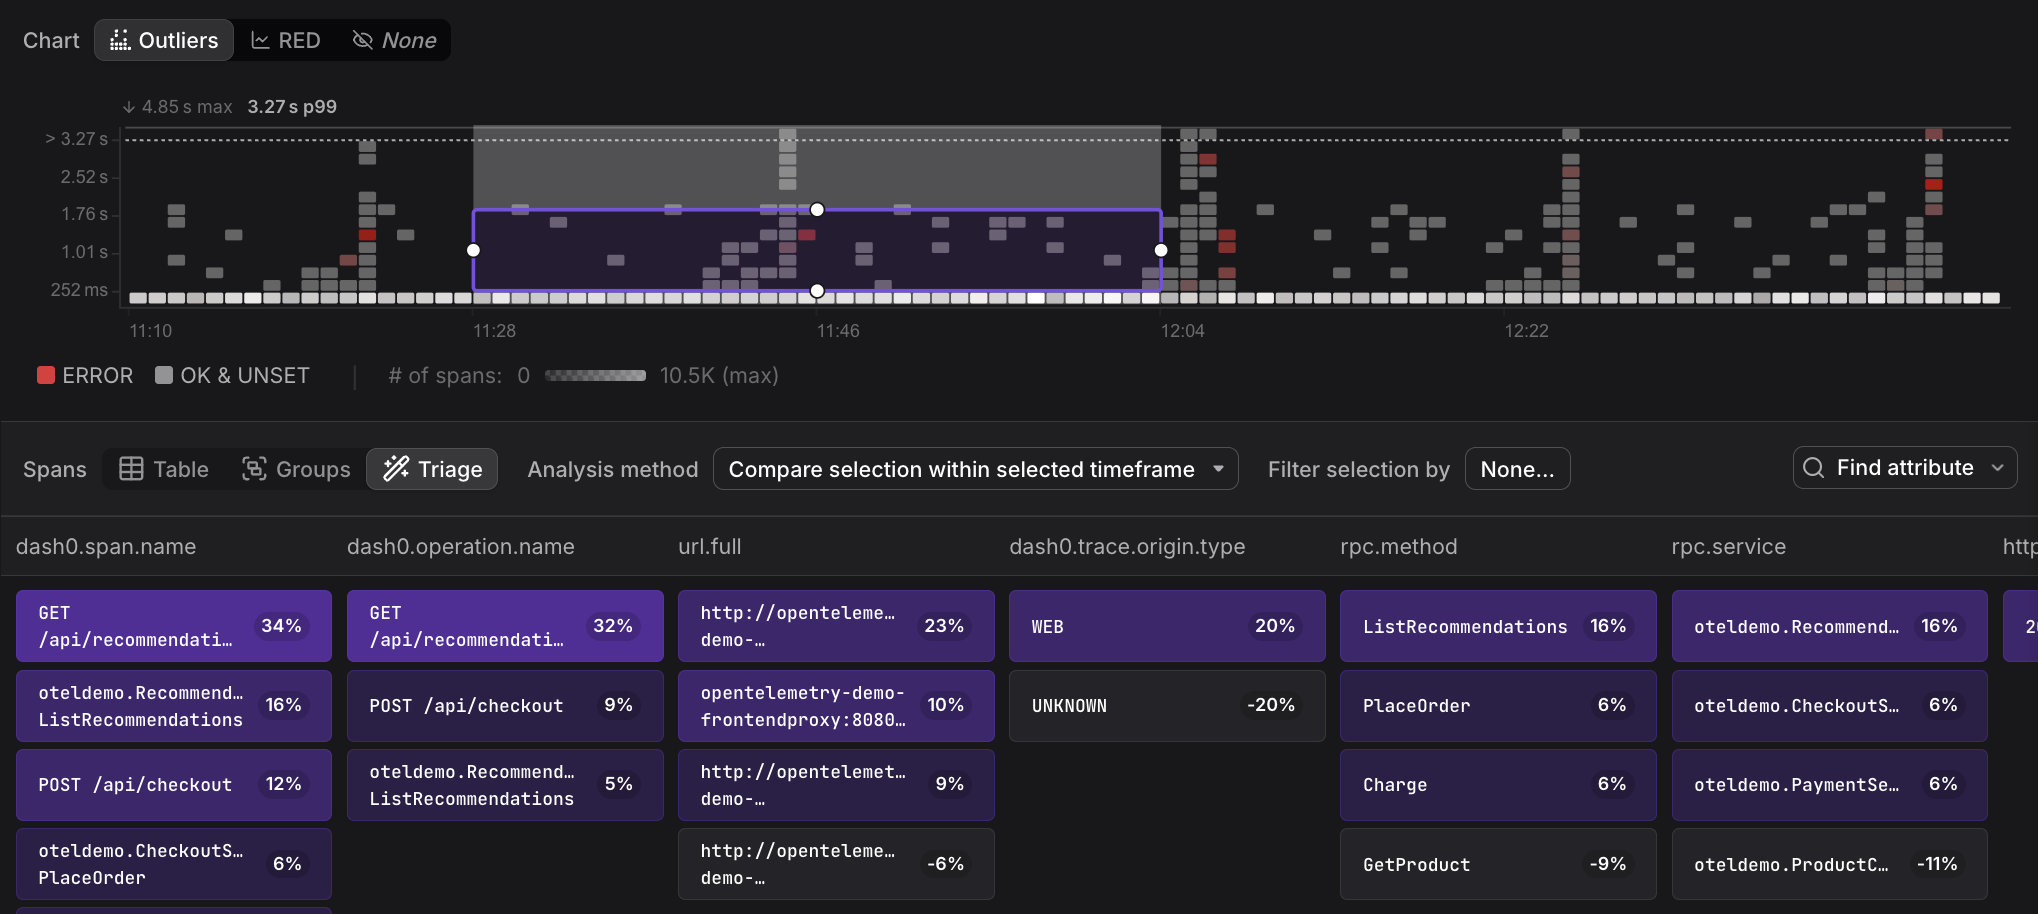Toggle the ERROR legend filter
The height and width of the screenshot is (914, 2038).
click(x=85, y=376)
